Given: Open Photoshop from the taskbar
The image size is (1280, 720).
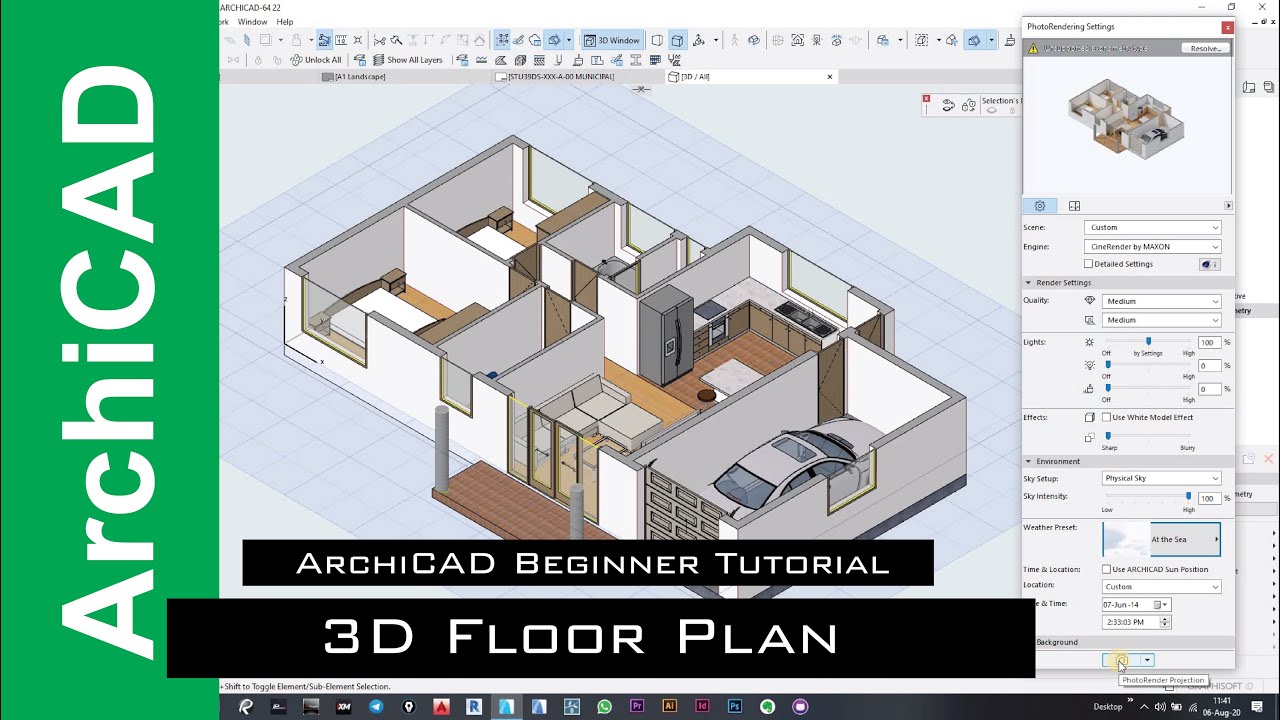Looking at the screenshot, I should click(x=735, y=706).
